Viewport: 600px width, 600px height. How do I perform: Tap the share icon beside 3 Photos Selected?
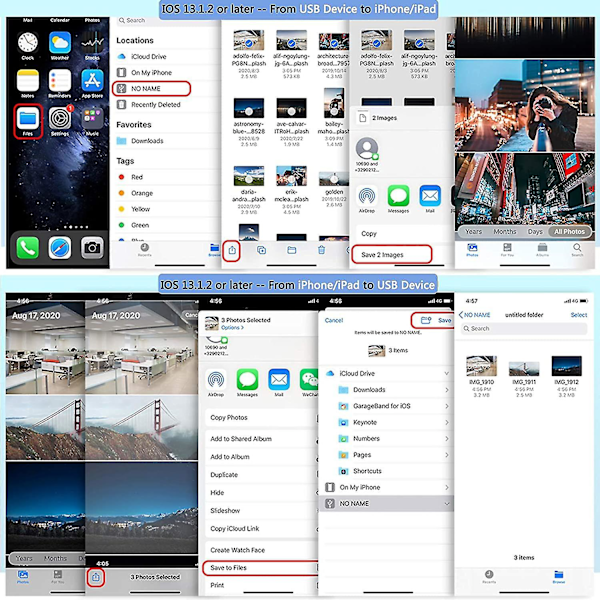point(96,576)
